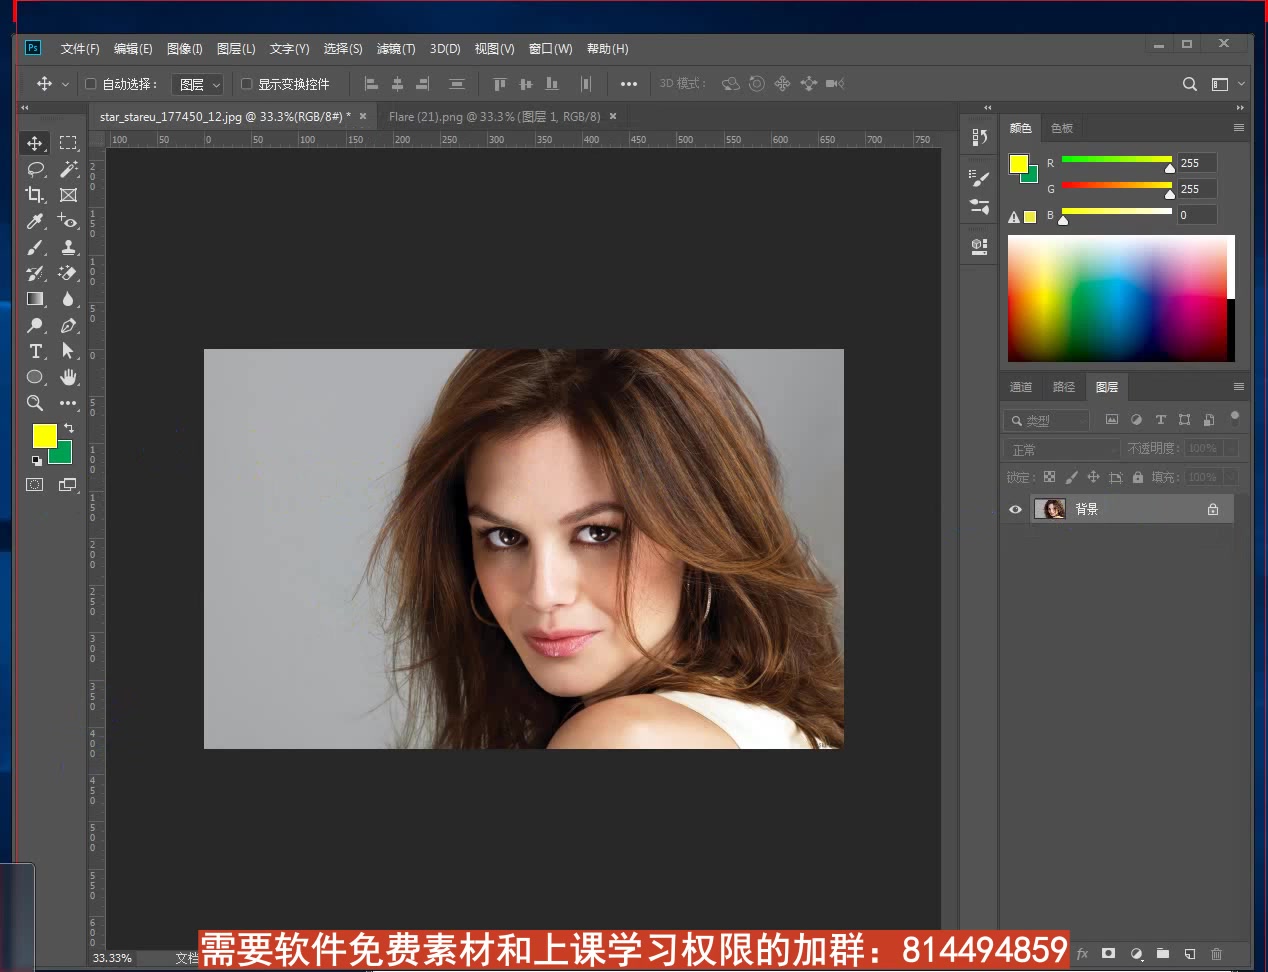Open the 类型 layer filter dropdown
1268x972 pixels.
pyautogui.click(x=1046, y=420)
